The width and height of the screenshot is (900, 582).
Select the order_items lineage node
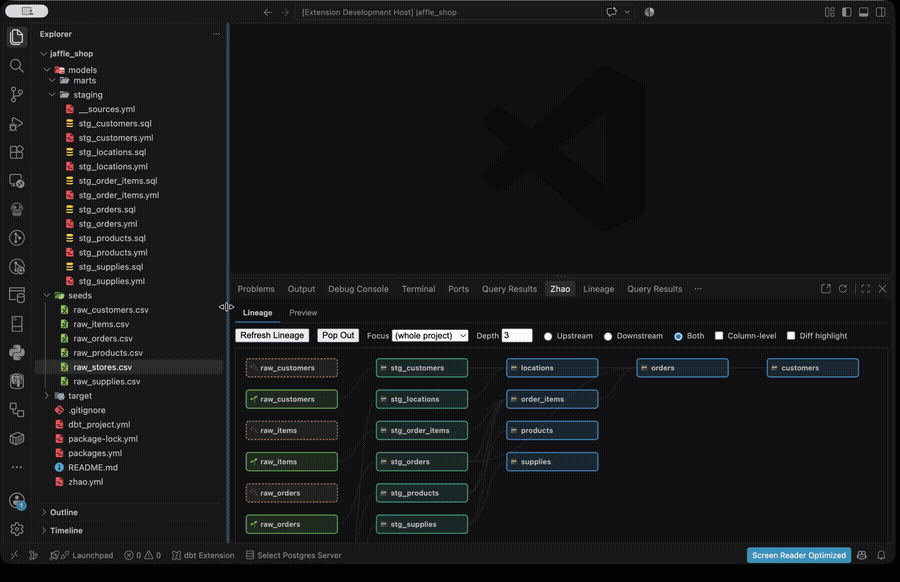[552, 399]
